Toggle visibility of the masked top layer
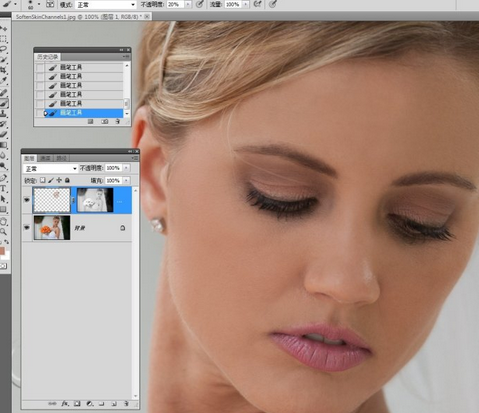Screen dimensions: 479x413 27,200
